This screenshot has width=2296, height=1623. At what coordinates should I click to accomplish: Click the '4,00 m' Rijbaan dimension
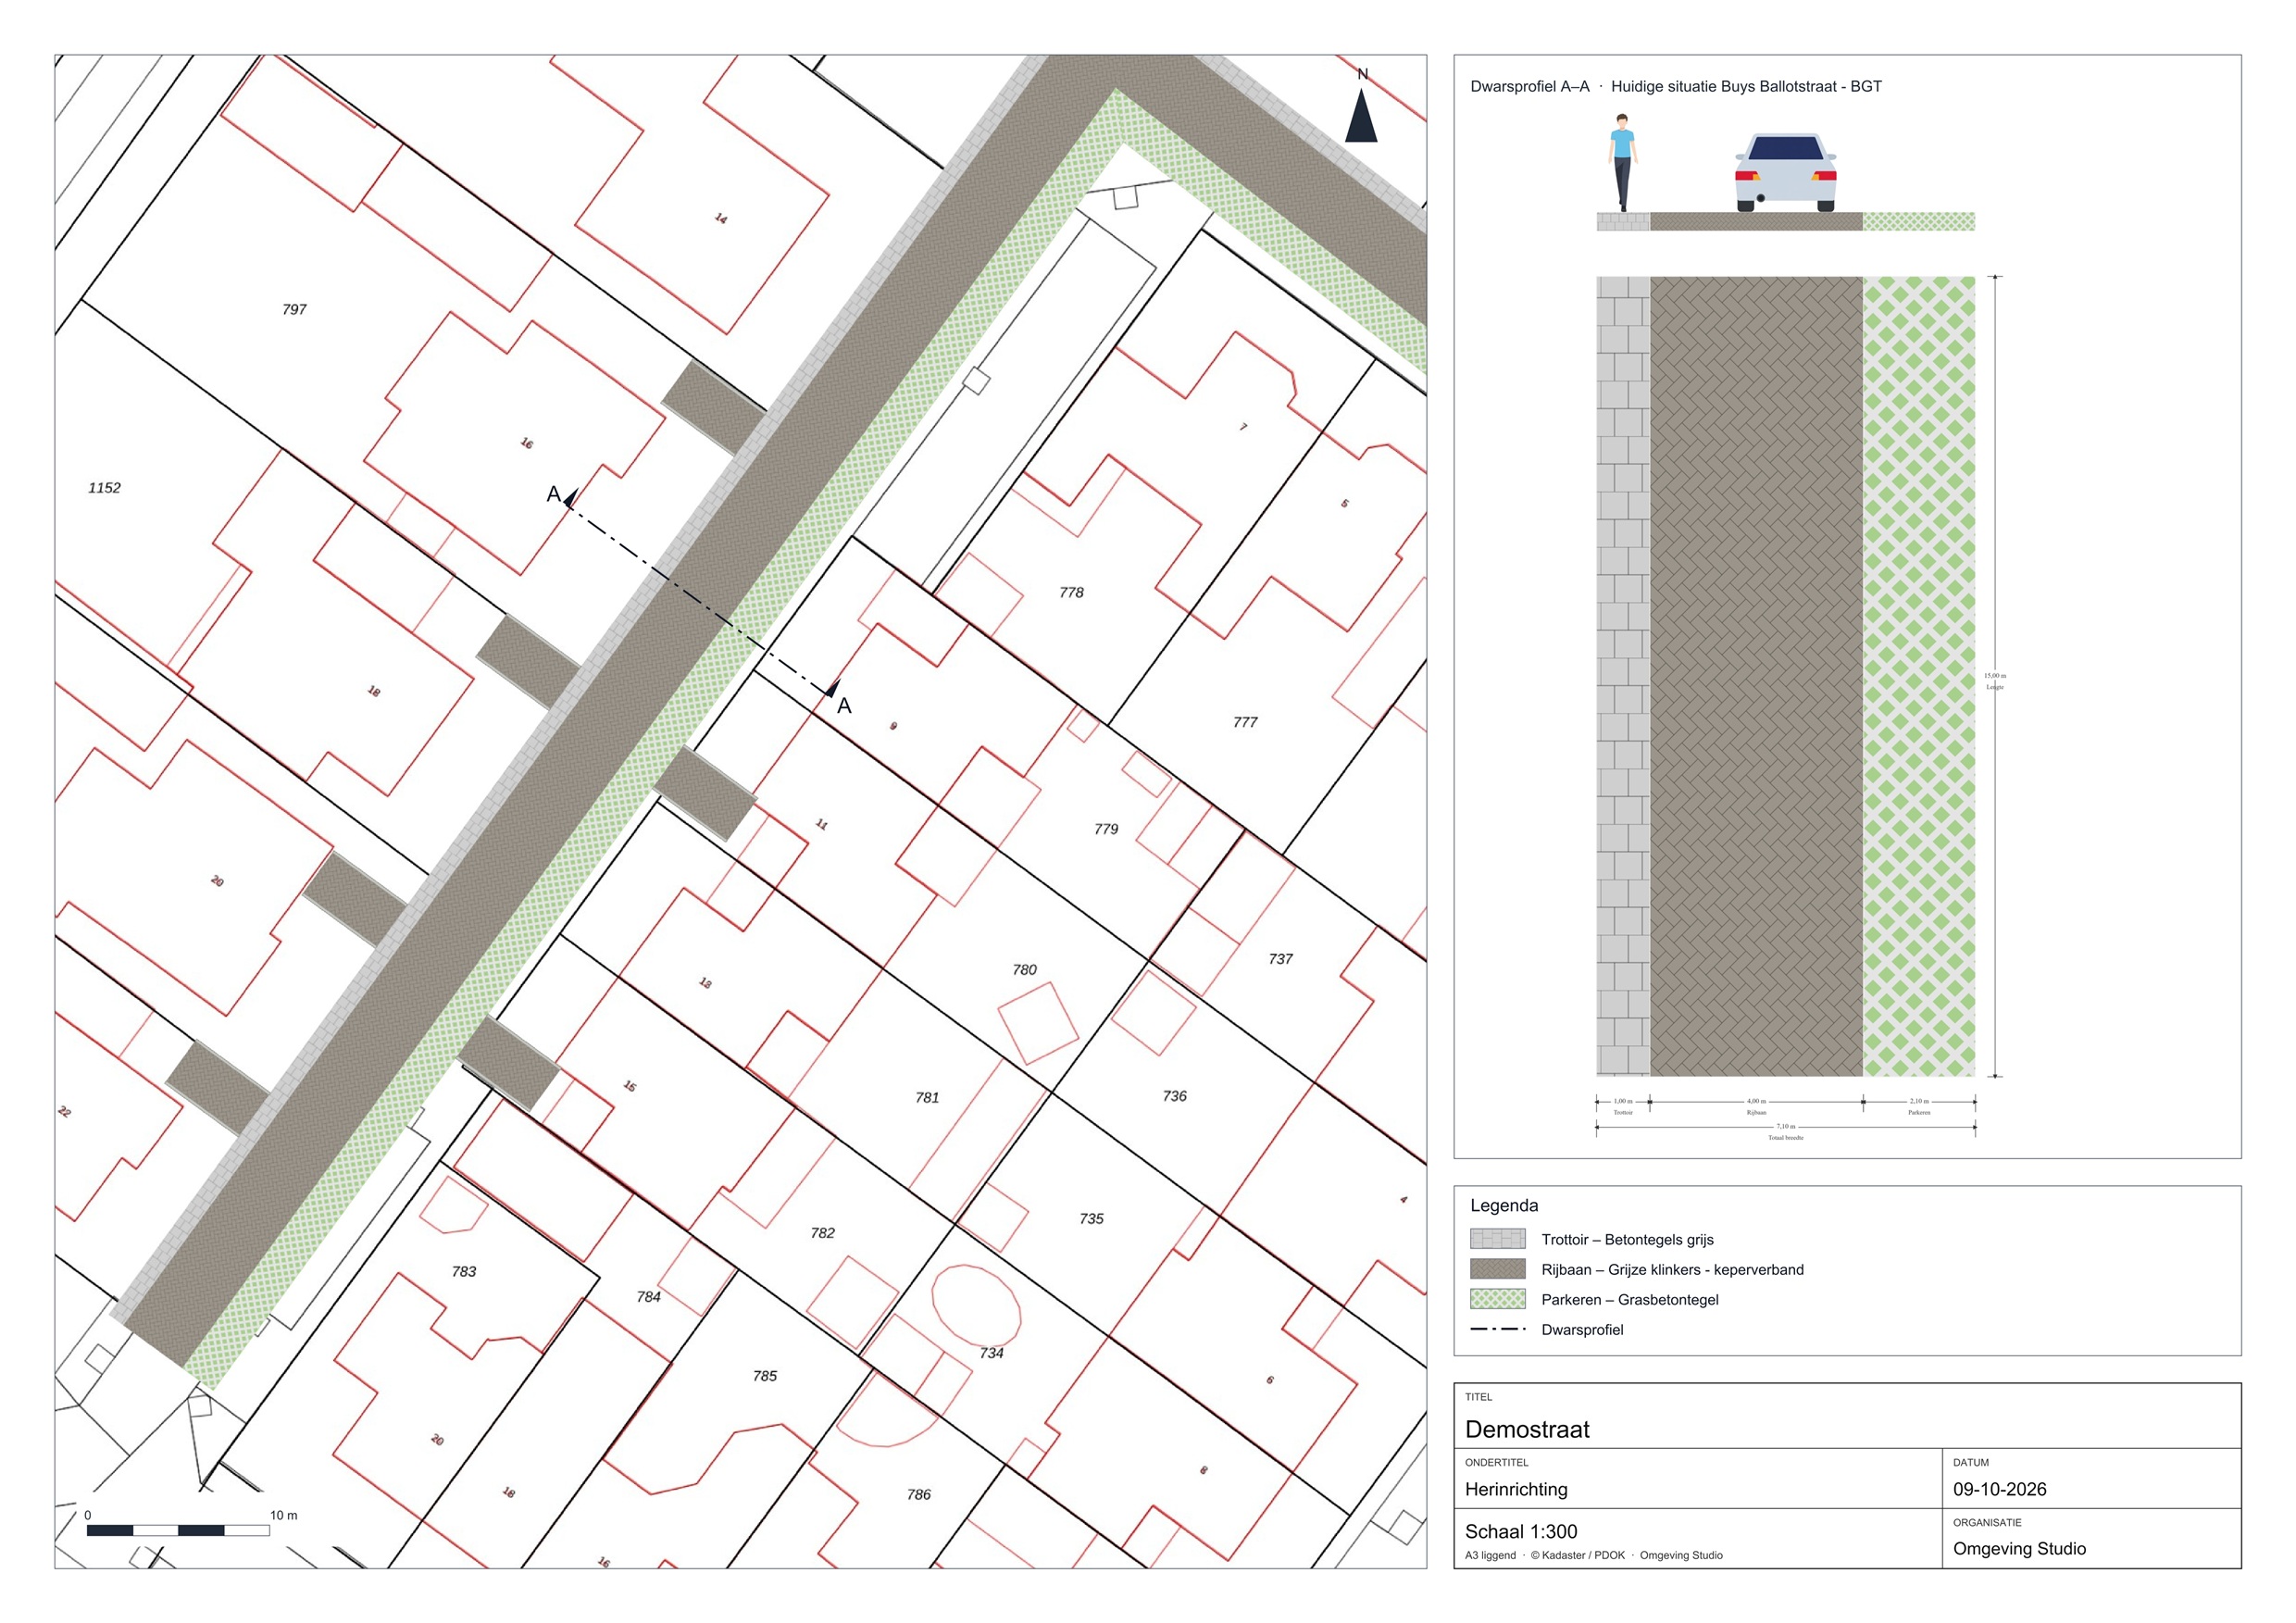coord(1756,1101)
